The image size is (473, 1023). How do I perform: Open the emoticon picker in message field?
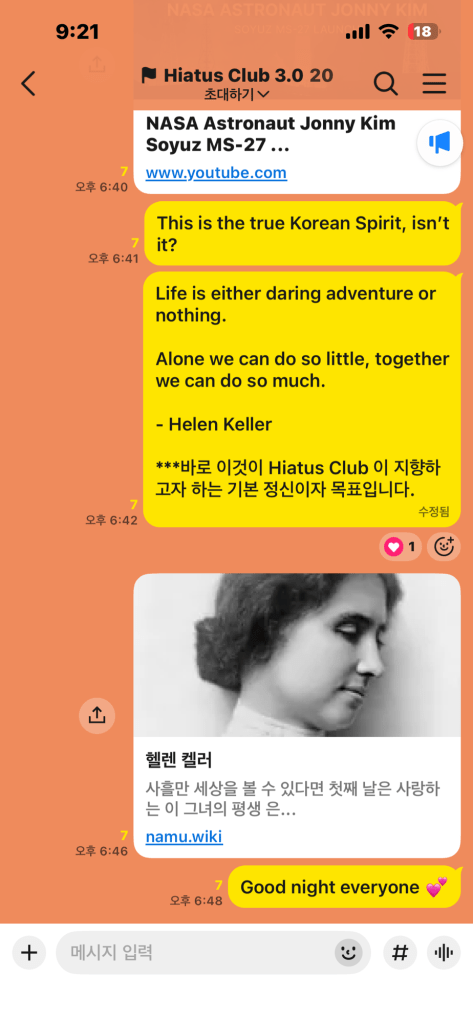click(349, 953)
